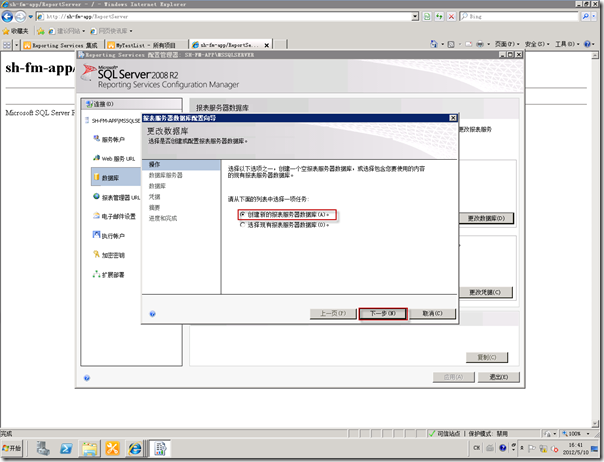Open the 建议网站 favorites link
This screenshot has width=604, height=462.
(x=67, y=31)
